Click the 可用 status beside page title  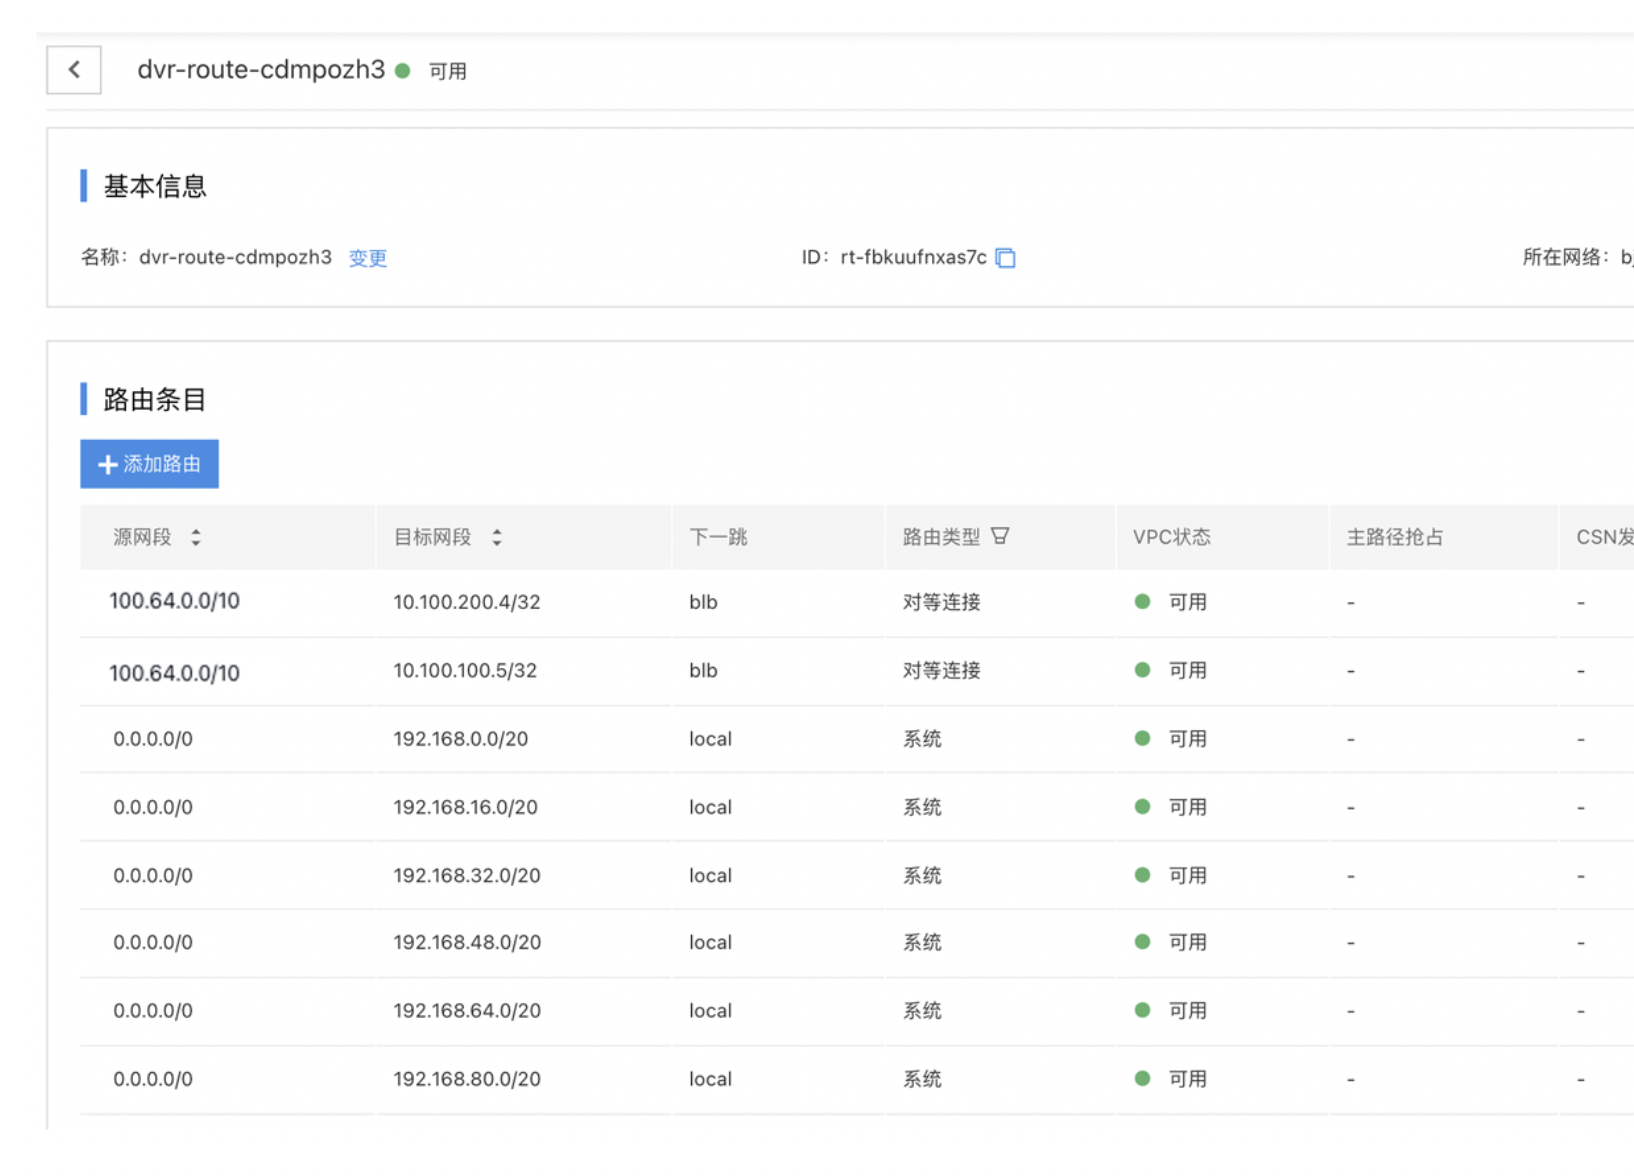[448, 71]
